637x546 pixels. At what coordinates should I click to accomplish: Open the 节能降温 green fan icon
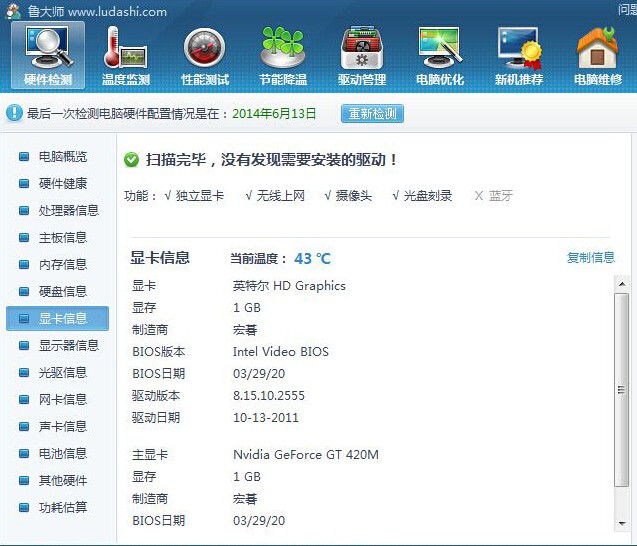click(283, 56)
